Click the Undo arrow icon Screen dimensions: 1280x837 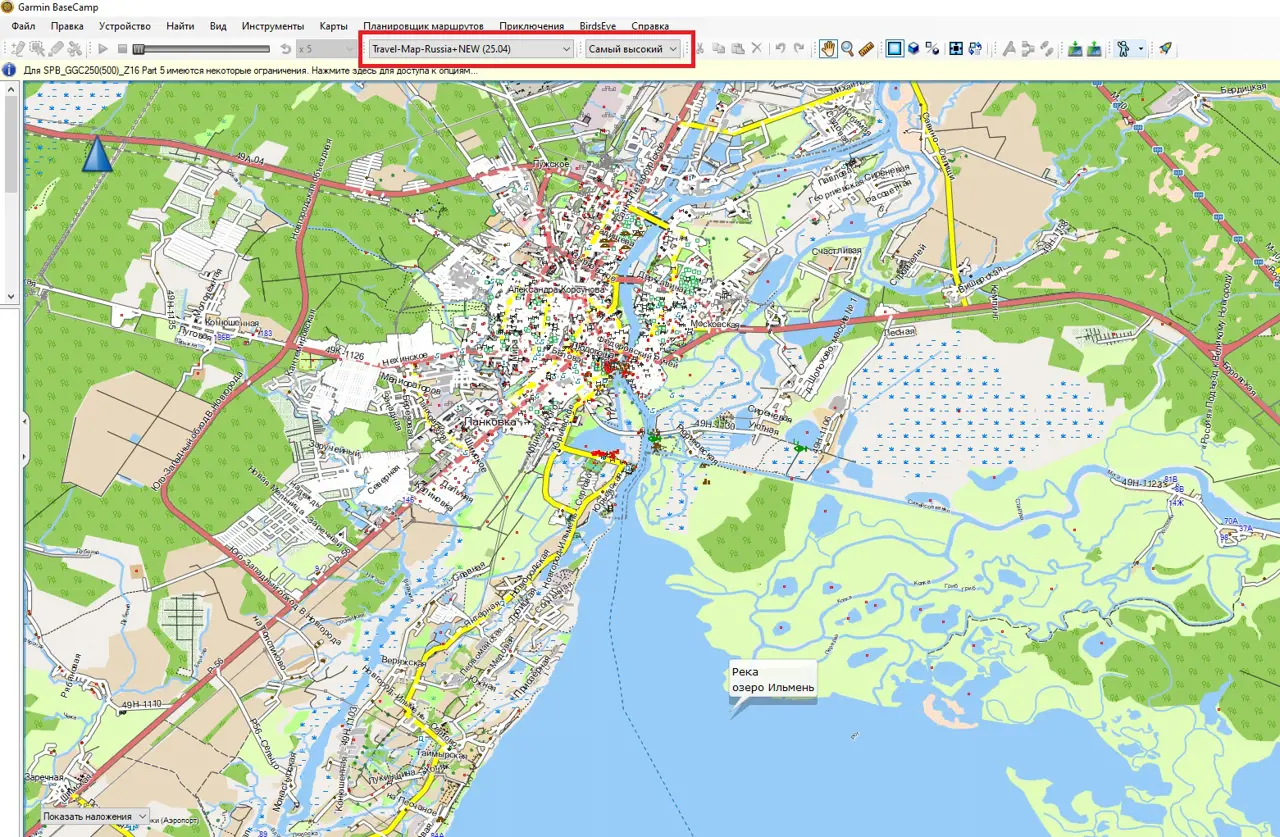coord(780,48)
